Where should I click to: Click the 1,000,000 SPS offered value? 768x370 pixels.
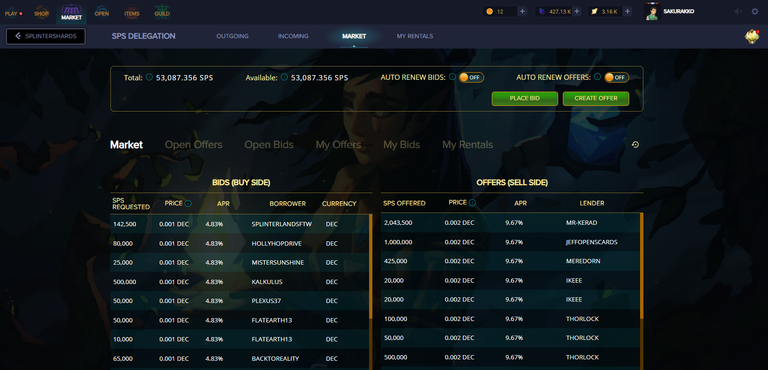point(398,242)
